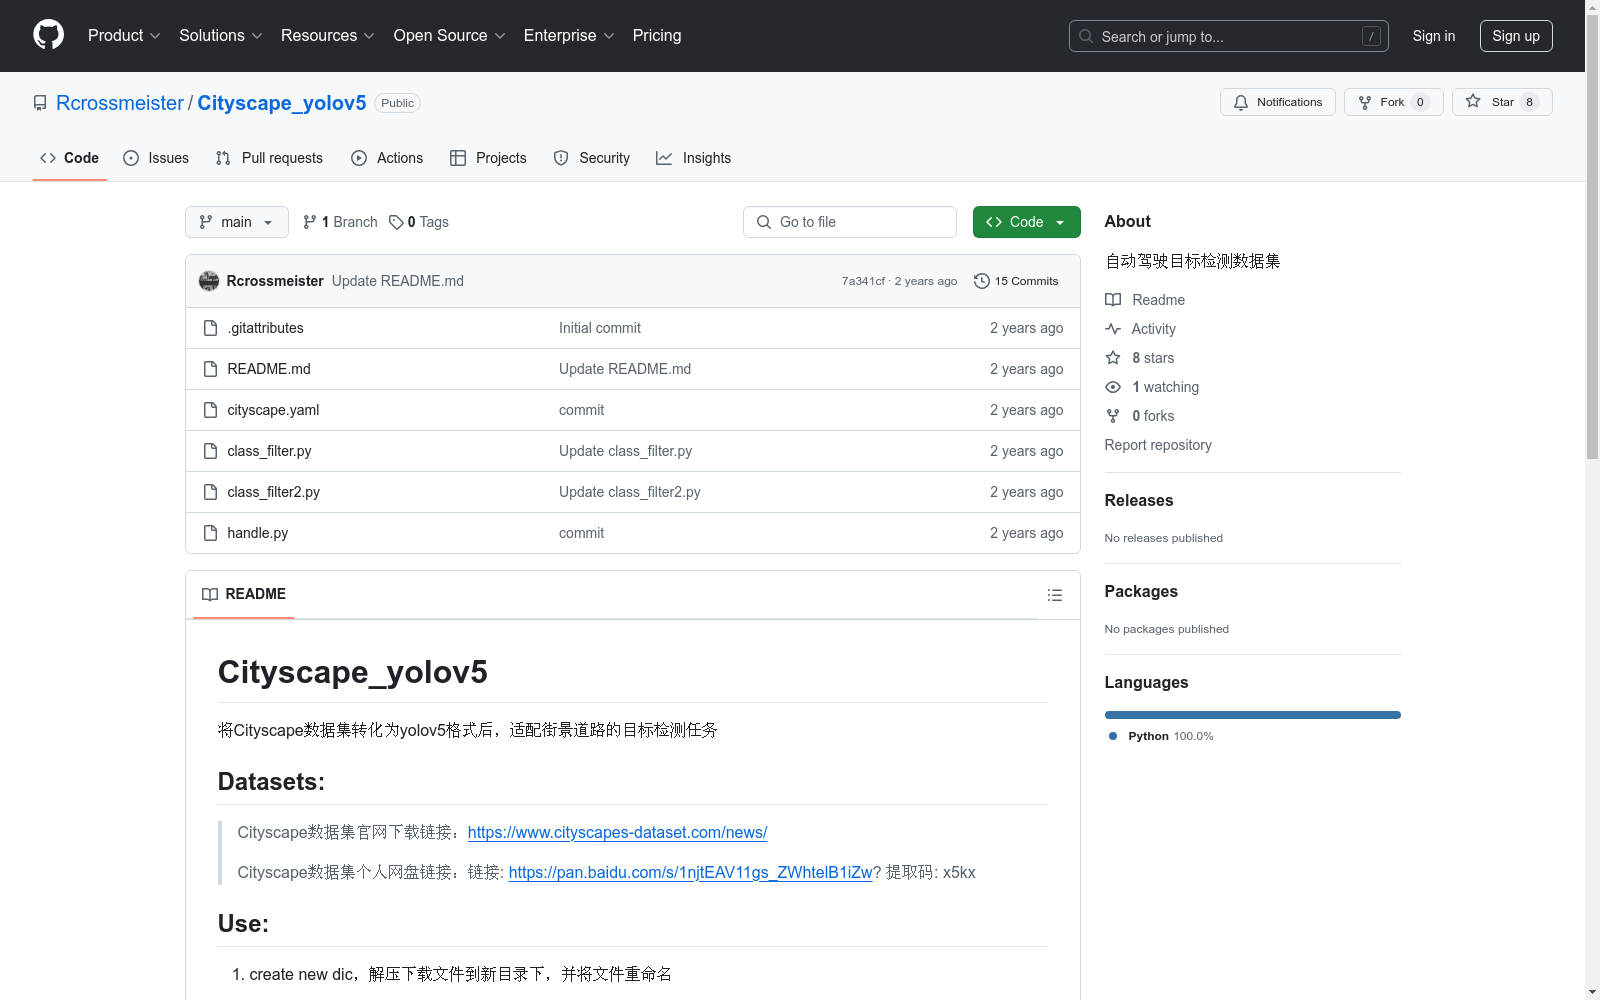The height and width of the screenshot is (1000, 1600).
Task: Click the Python language bar
Action: [1253, 715]
